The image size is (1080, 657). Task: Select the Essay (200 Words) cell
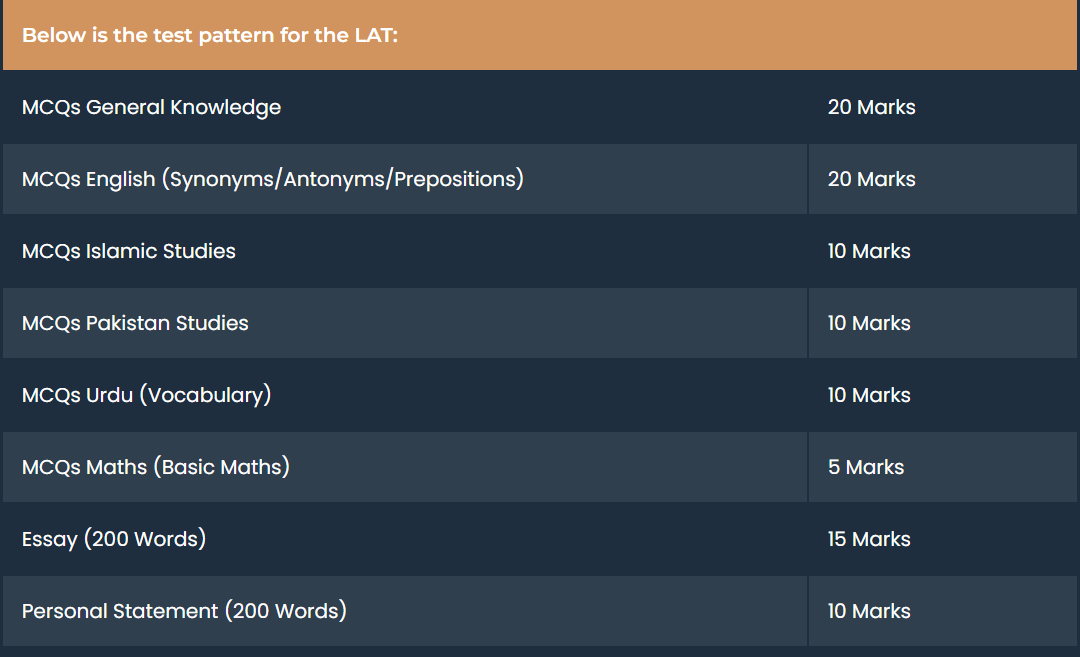[114, 539]
